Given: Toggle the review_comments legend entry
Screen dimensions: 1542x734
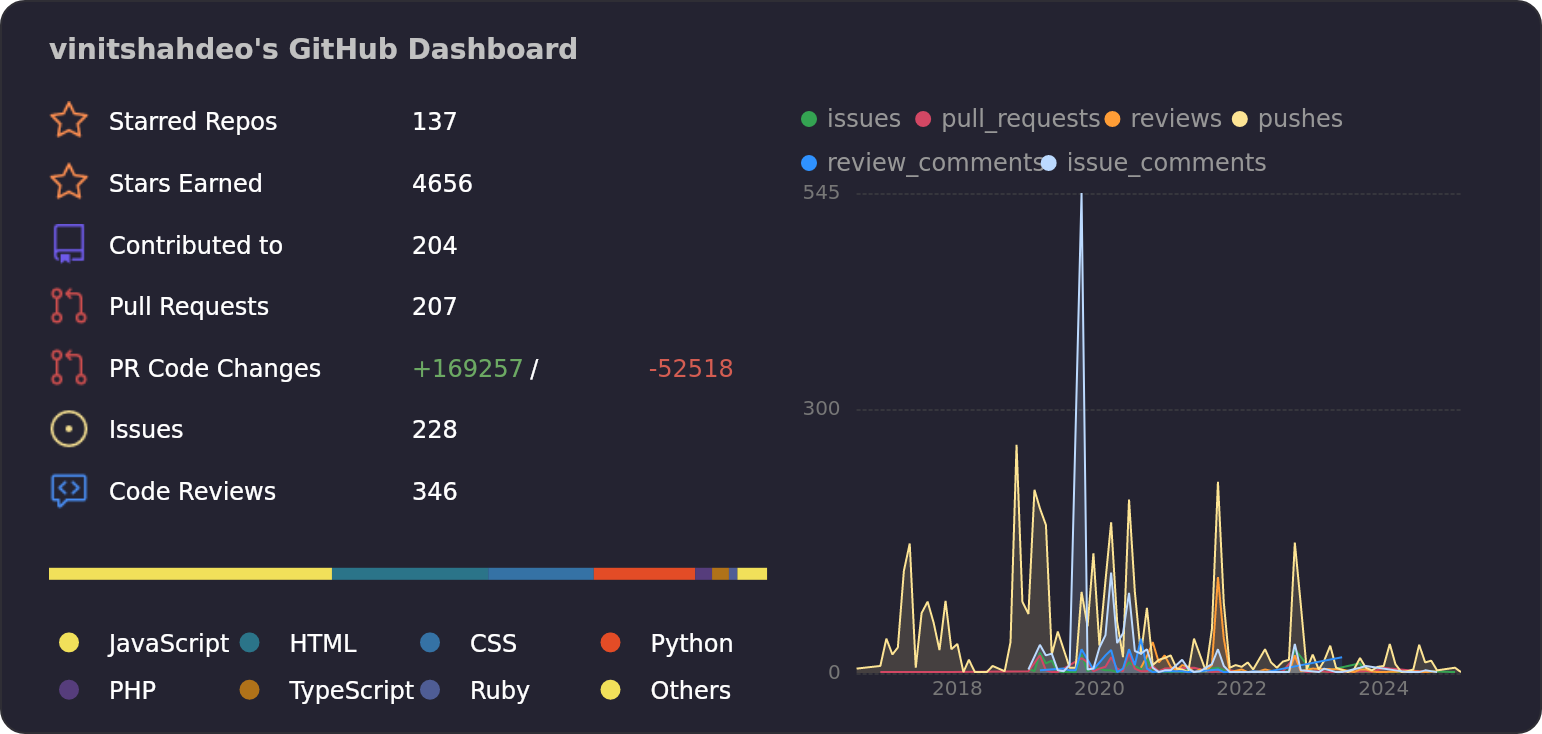Looking at the screenshot, I should [x=922, y=163].
